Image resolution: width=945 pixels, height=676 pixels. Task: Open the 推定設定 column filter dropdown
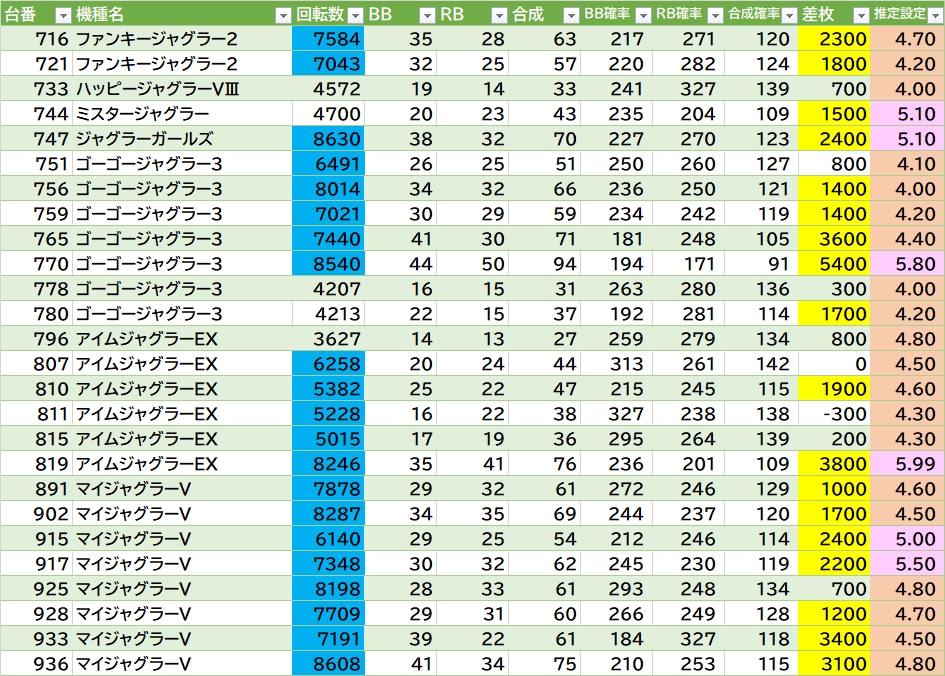click(x=935, y=15)
